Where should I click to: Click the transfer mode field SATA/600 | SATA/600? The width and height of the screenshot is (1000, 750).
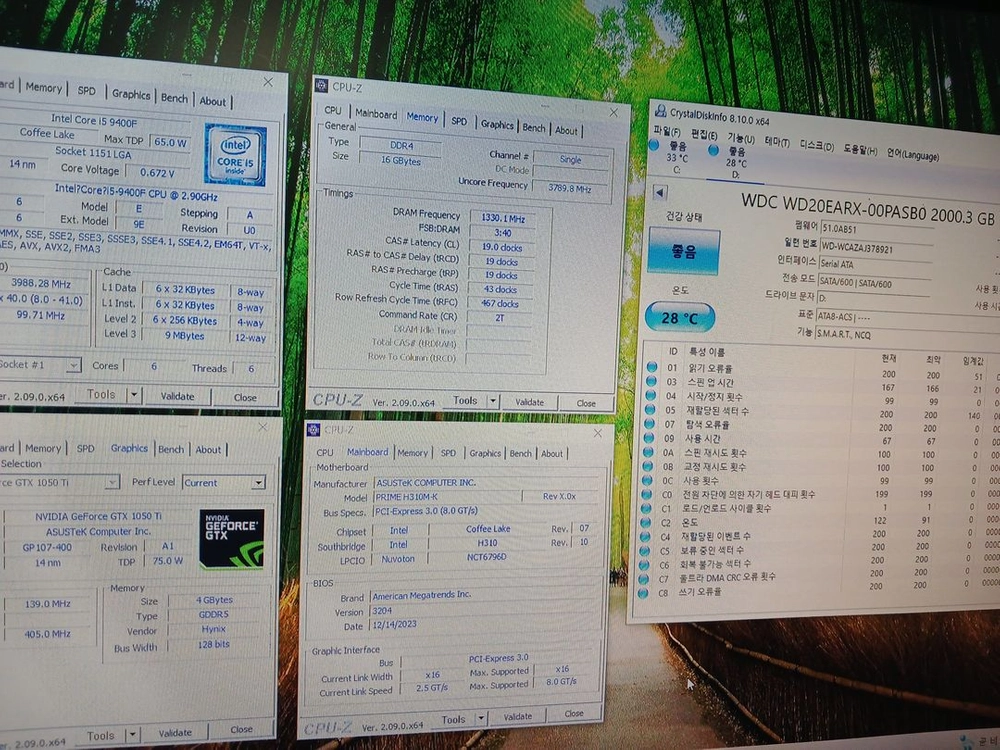pyautogui.click(x=873, y=283)
